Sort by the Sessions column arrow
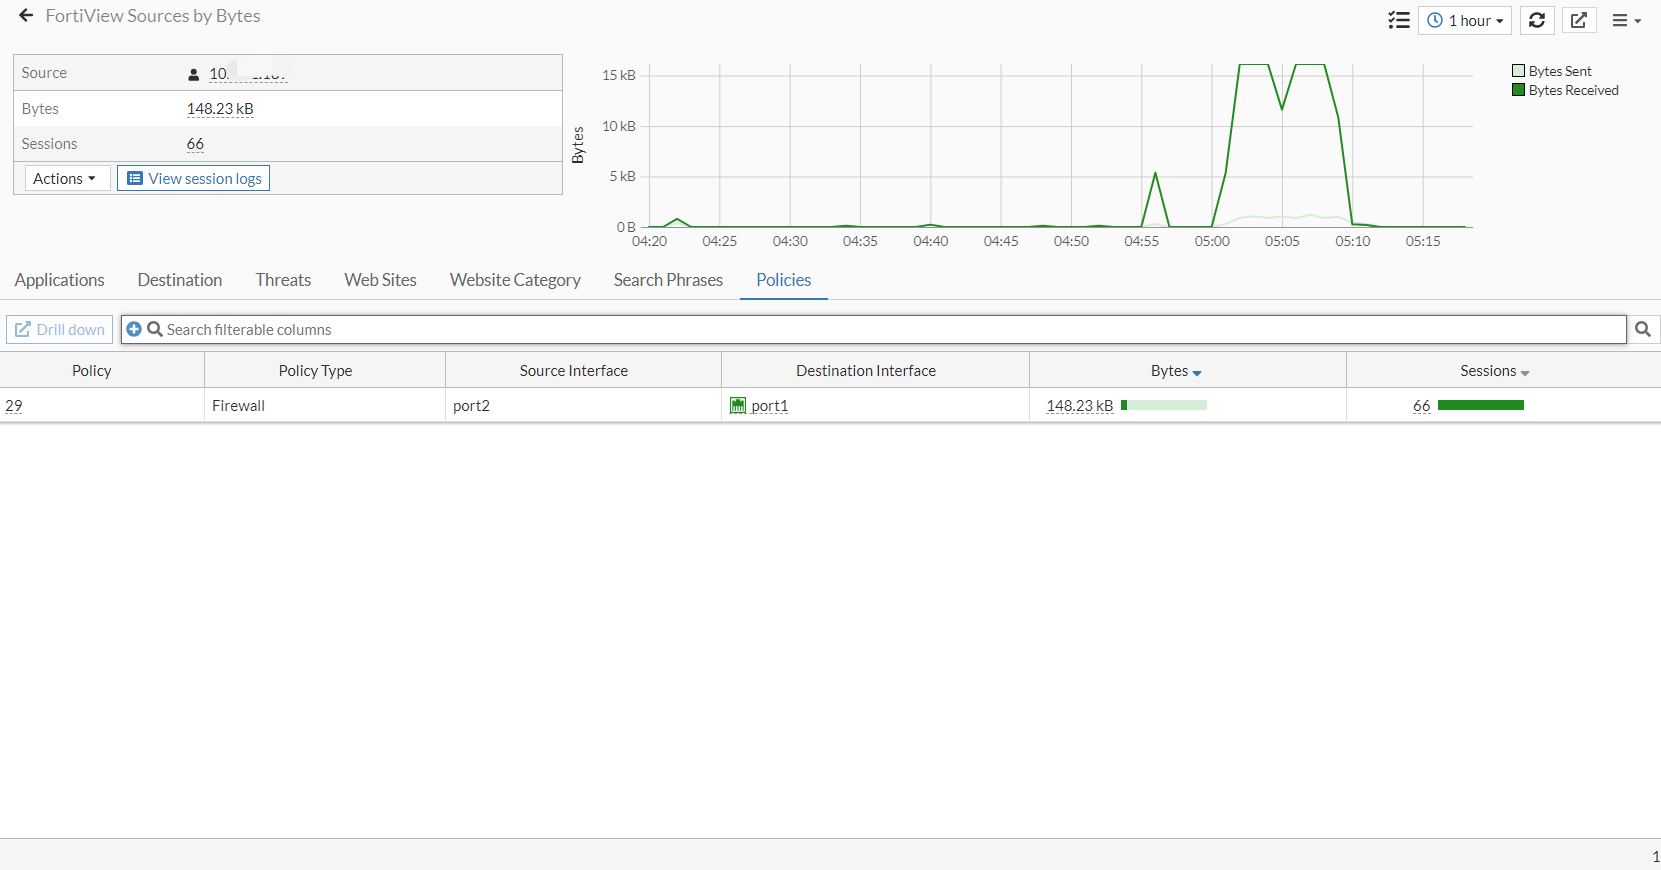 pos(1525,373)
